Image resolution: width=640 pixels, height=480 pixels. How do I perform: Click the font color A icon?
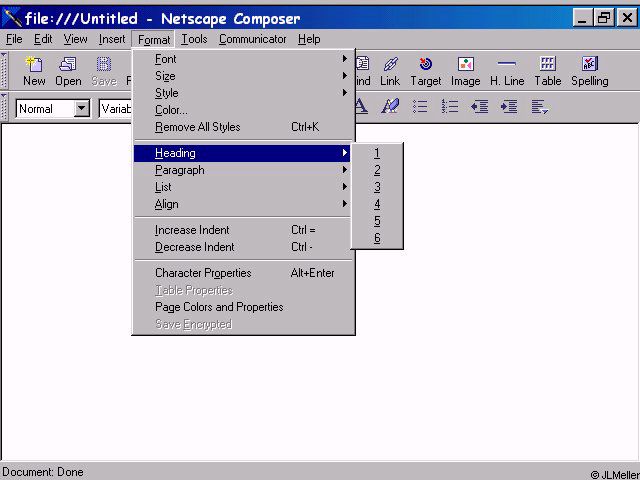pyautogui.click(x=361, y=107)
